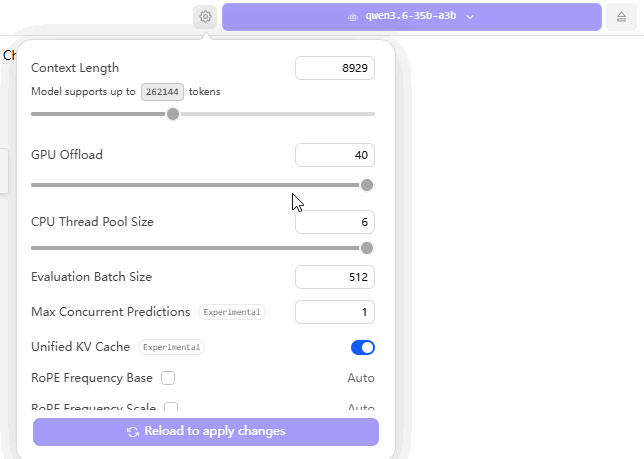The image size is (644, 459).
Task: Click the model settings gear icon
Action: point(205,17)
